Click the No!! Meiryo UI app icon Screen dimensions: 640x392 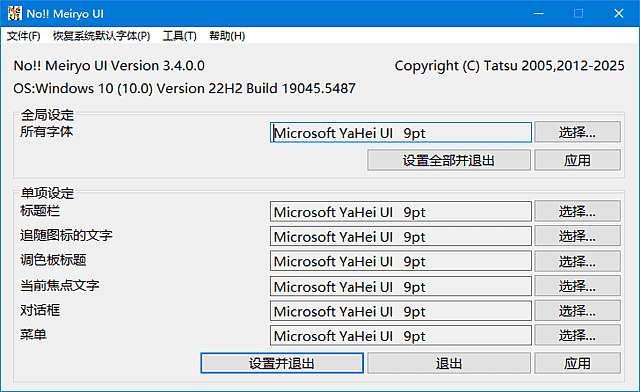click(15, 13)
